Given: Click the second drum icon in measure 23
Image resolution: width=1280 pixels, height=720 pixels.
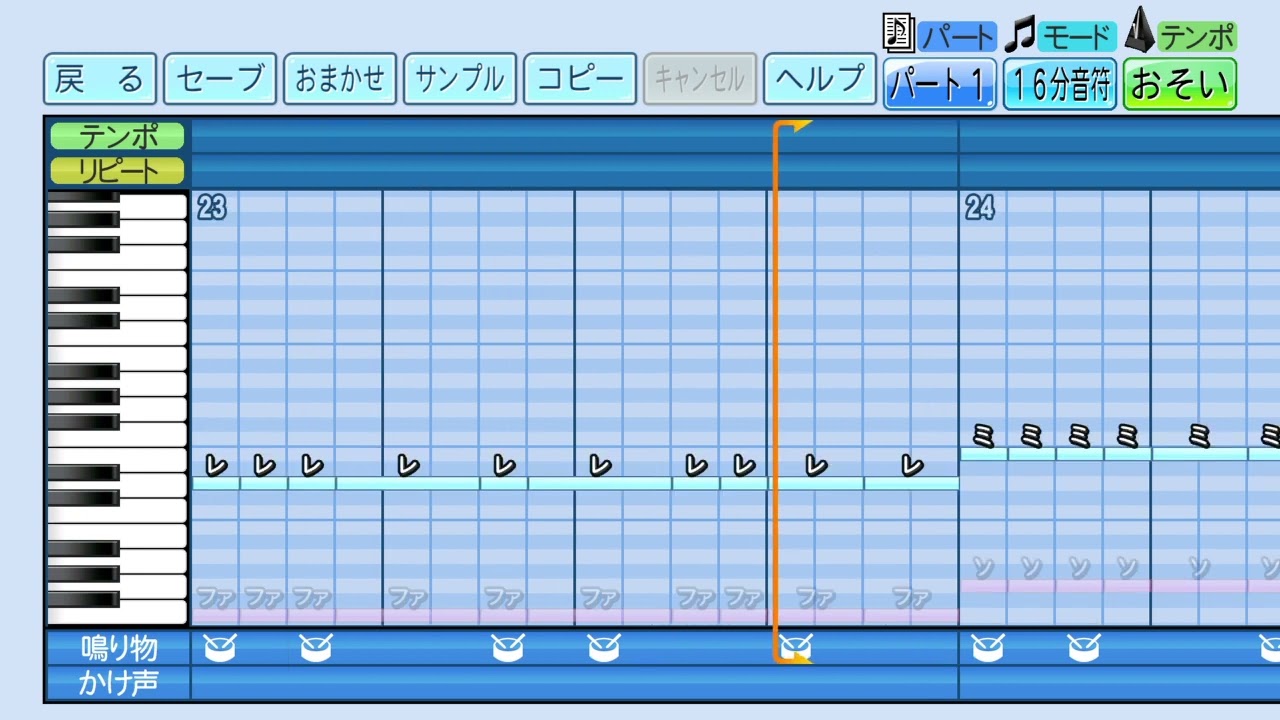Looking at the screenshot, I should tap(315, 648).
